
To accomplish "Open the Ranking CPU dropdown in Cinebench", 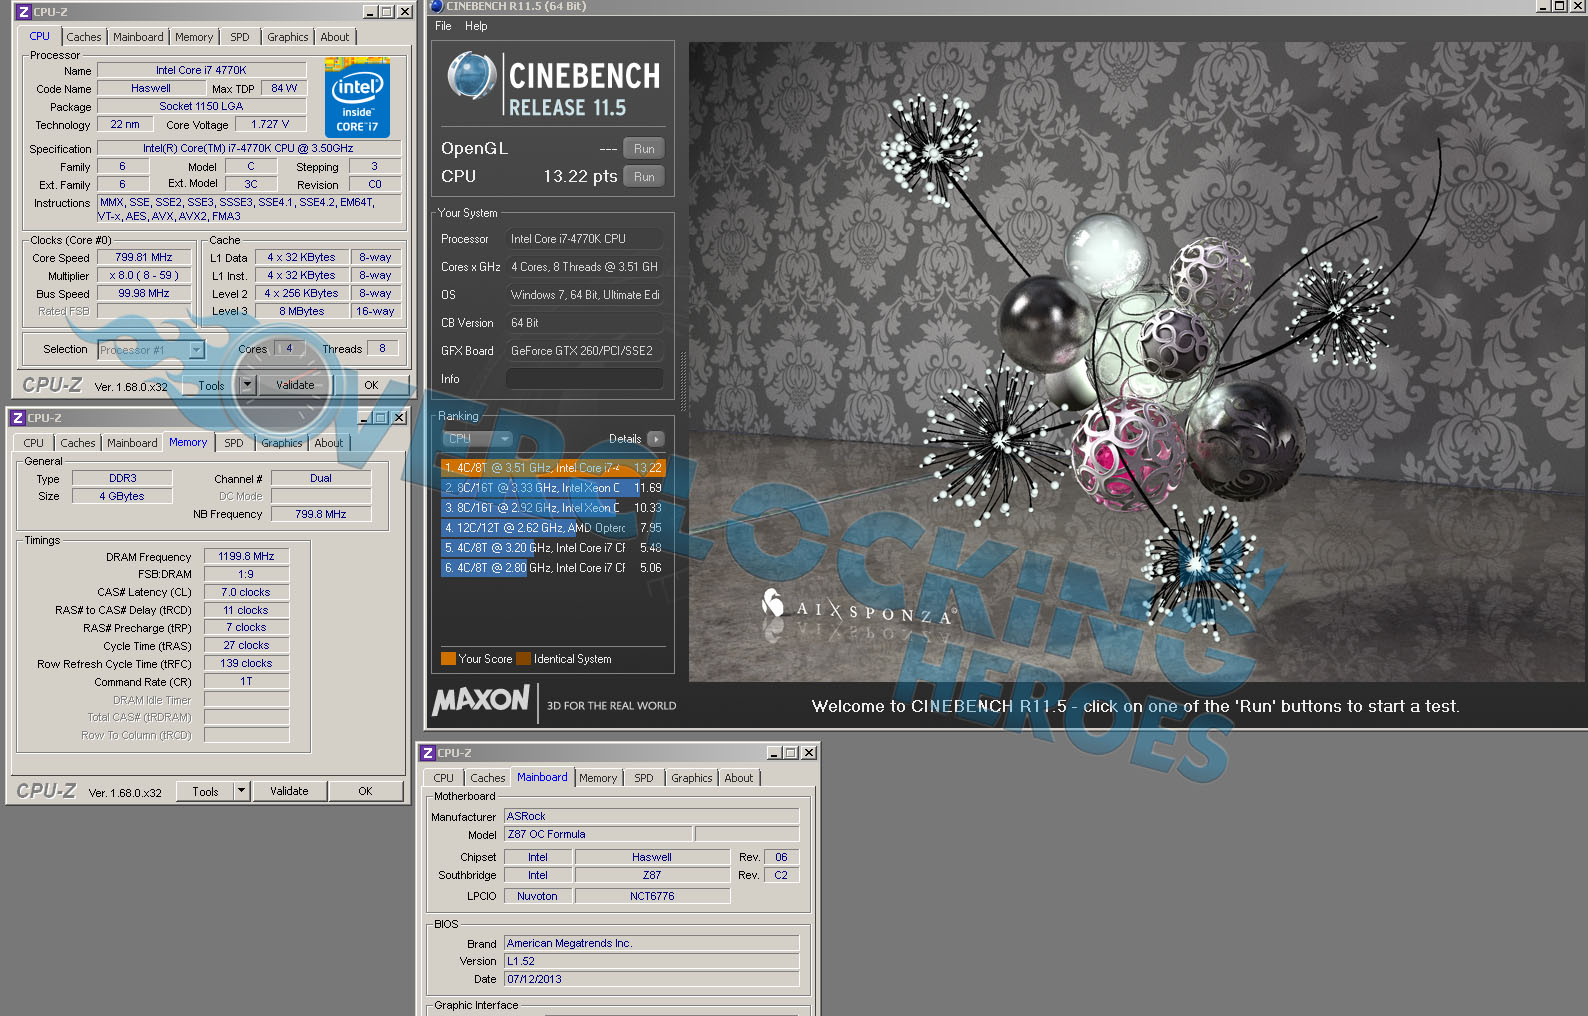I will (478, 439).
